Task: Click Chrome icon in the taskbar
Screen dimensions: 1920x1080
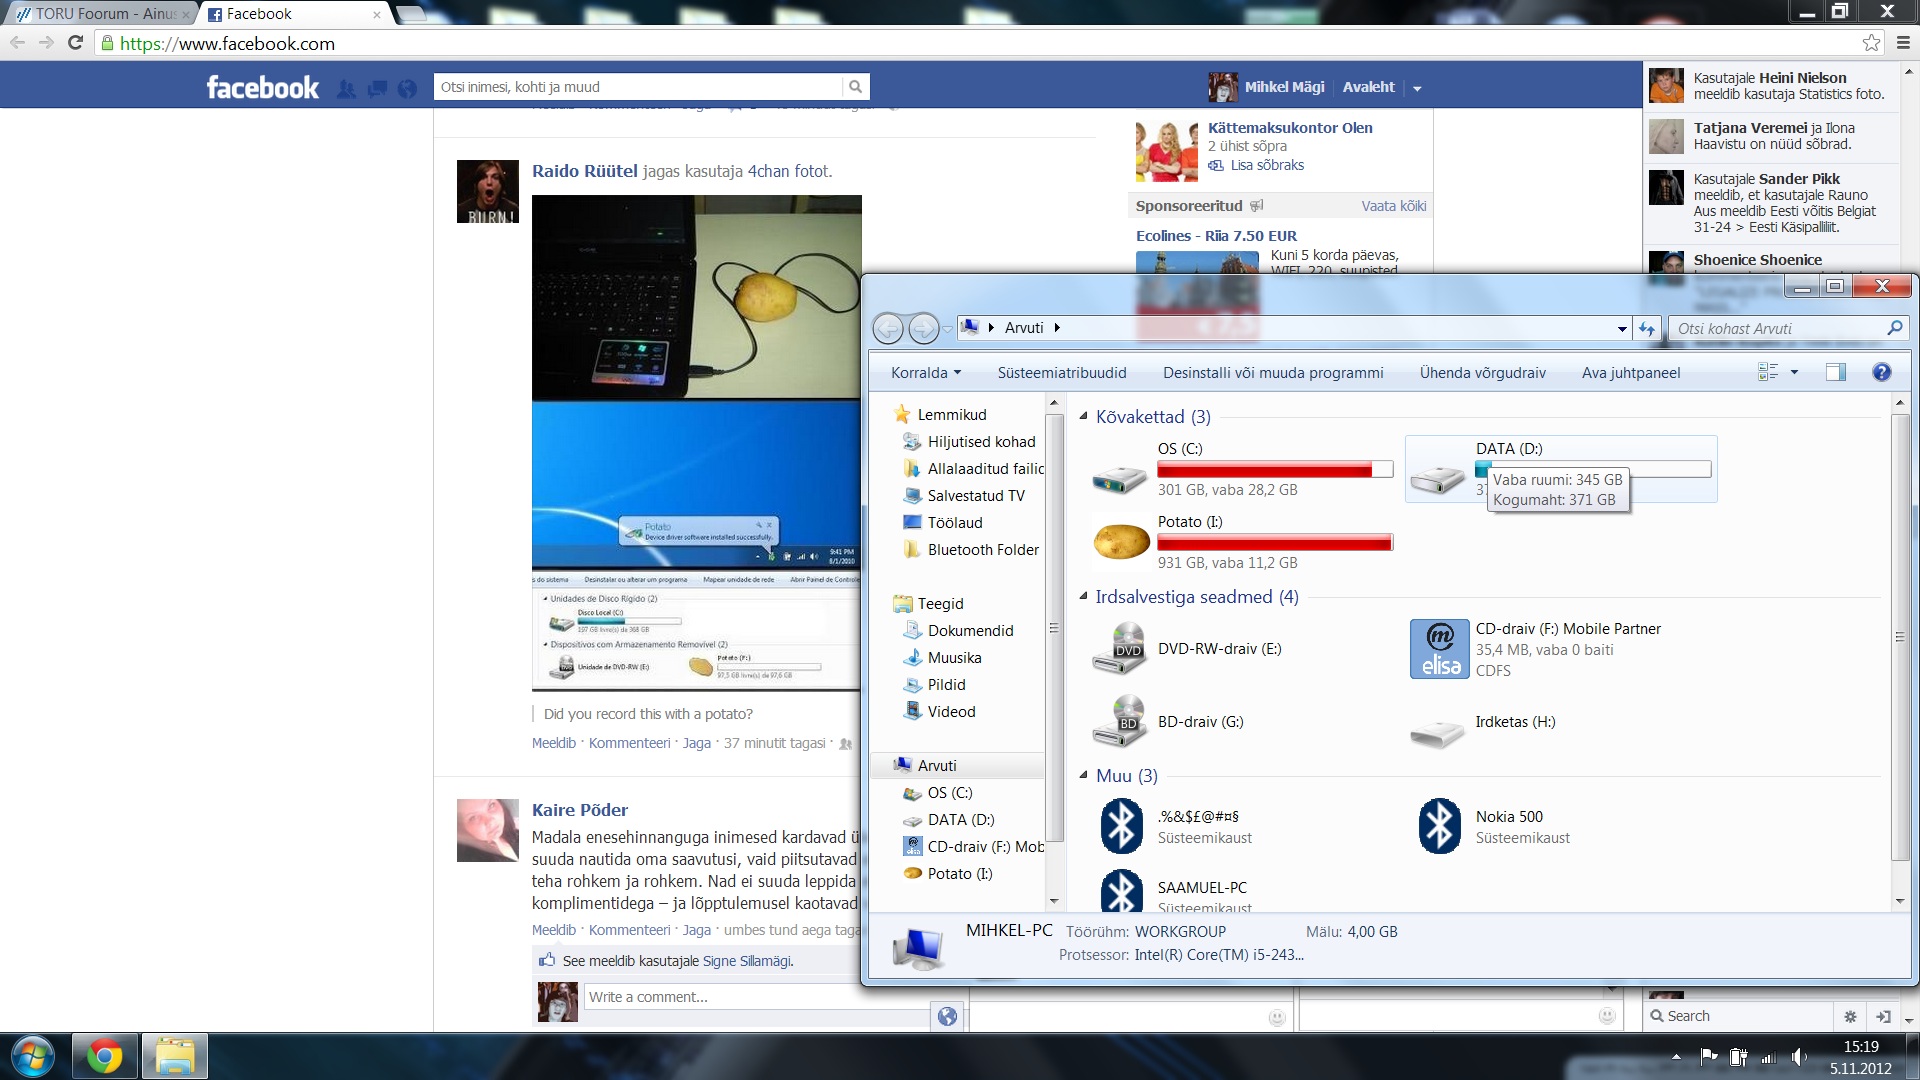Action: click(x=104, y=1056)
